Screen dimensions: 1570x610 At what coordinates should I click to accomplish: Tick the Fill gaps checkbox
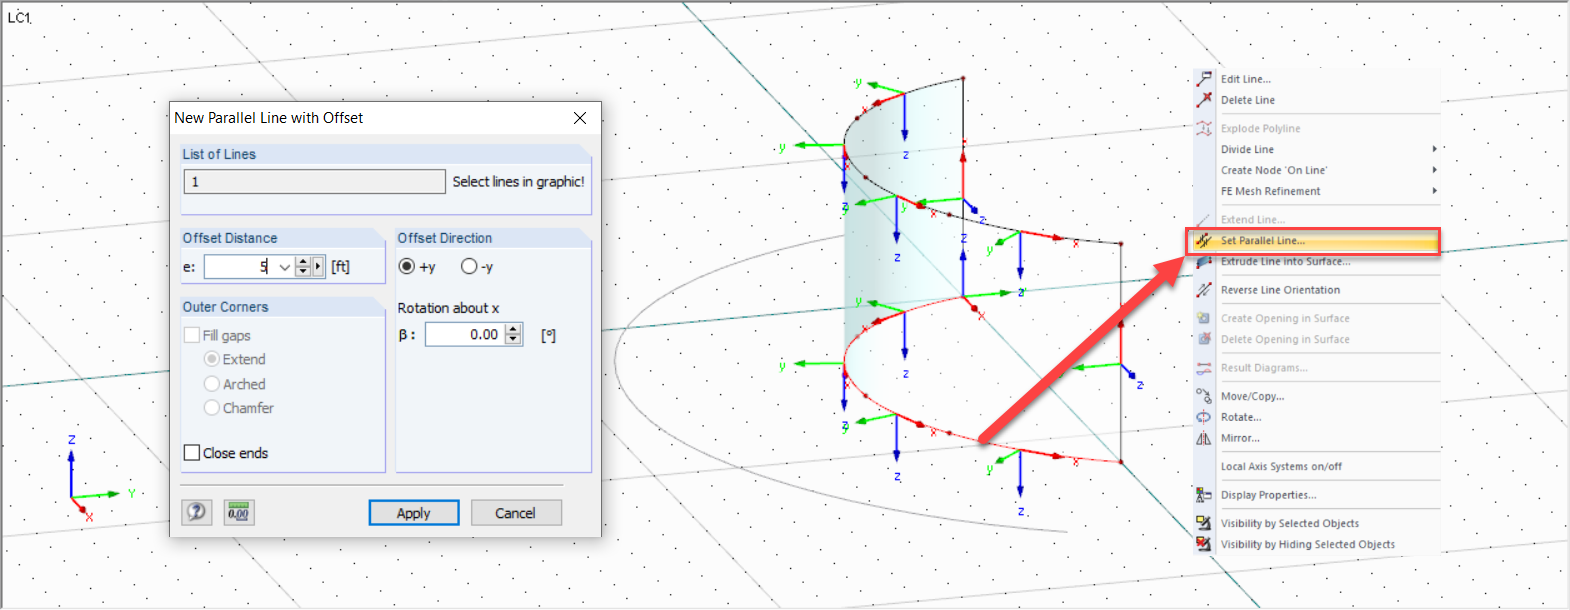(x=192, y=335)
